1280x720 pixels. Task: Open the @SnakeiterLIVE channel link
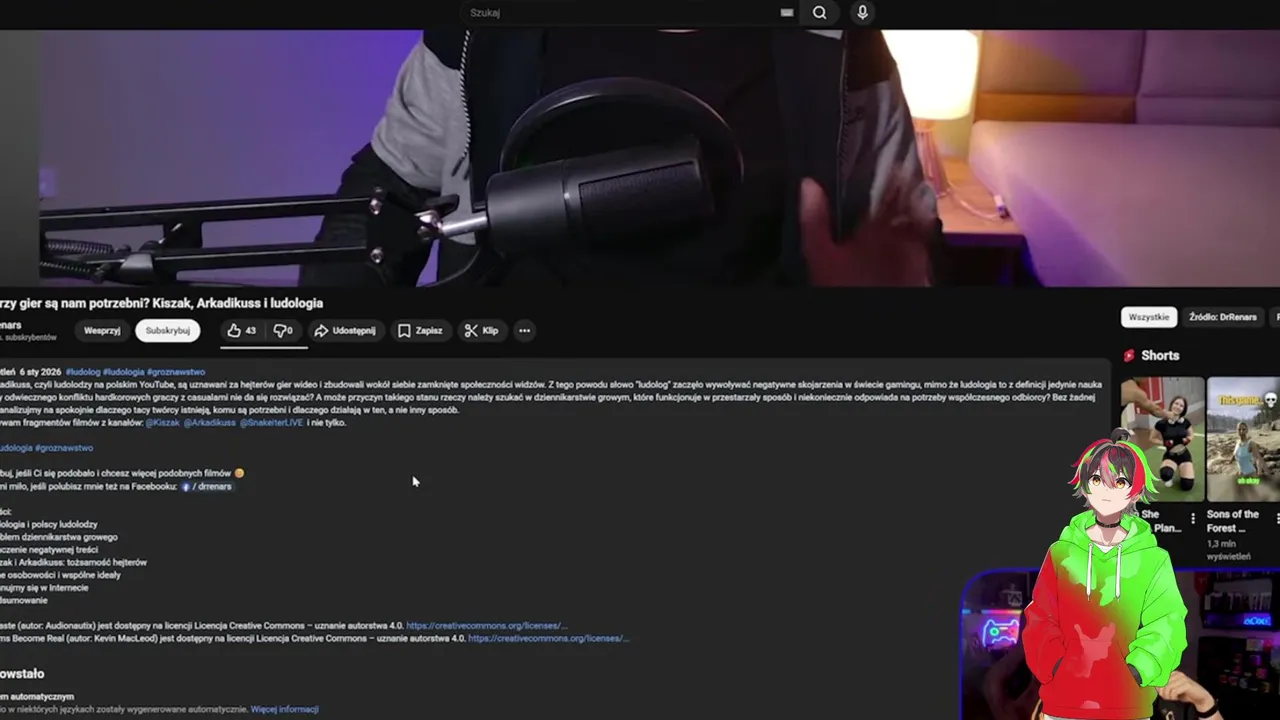tap(271, 423)
